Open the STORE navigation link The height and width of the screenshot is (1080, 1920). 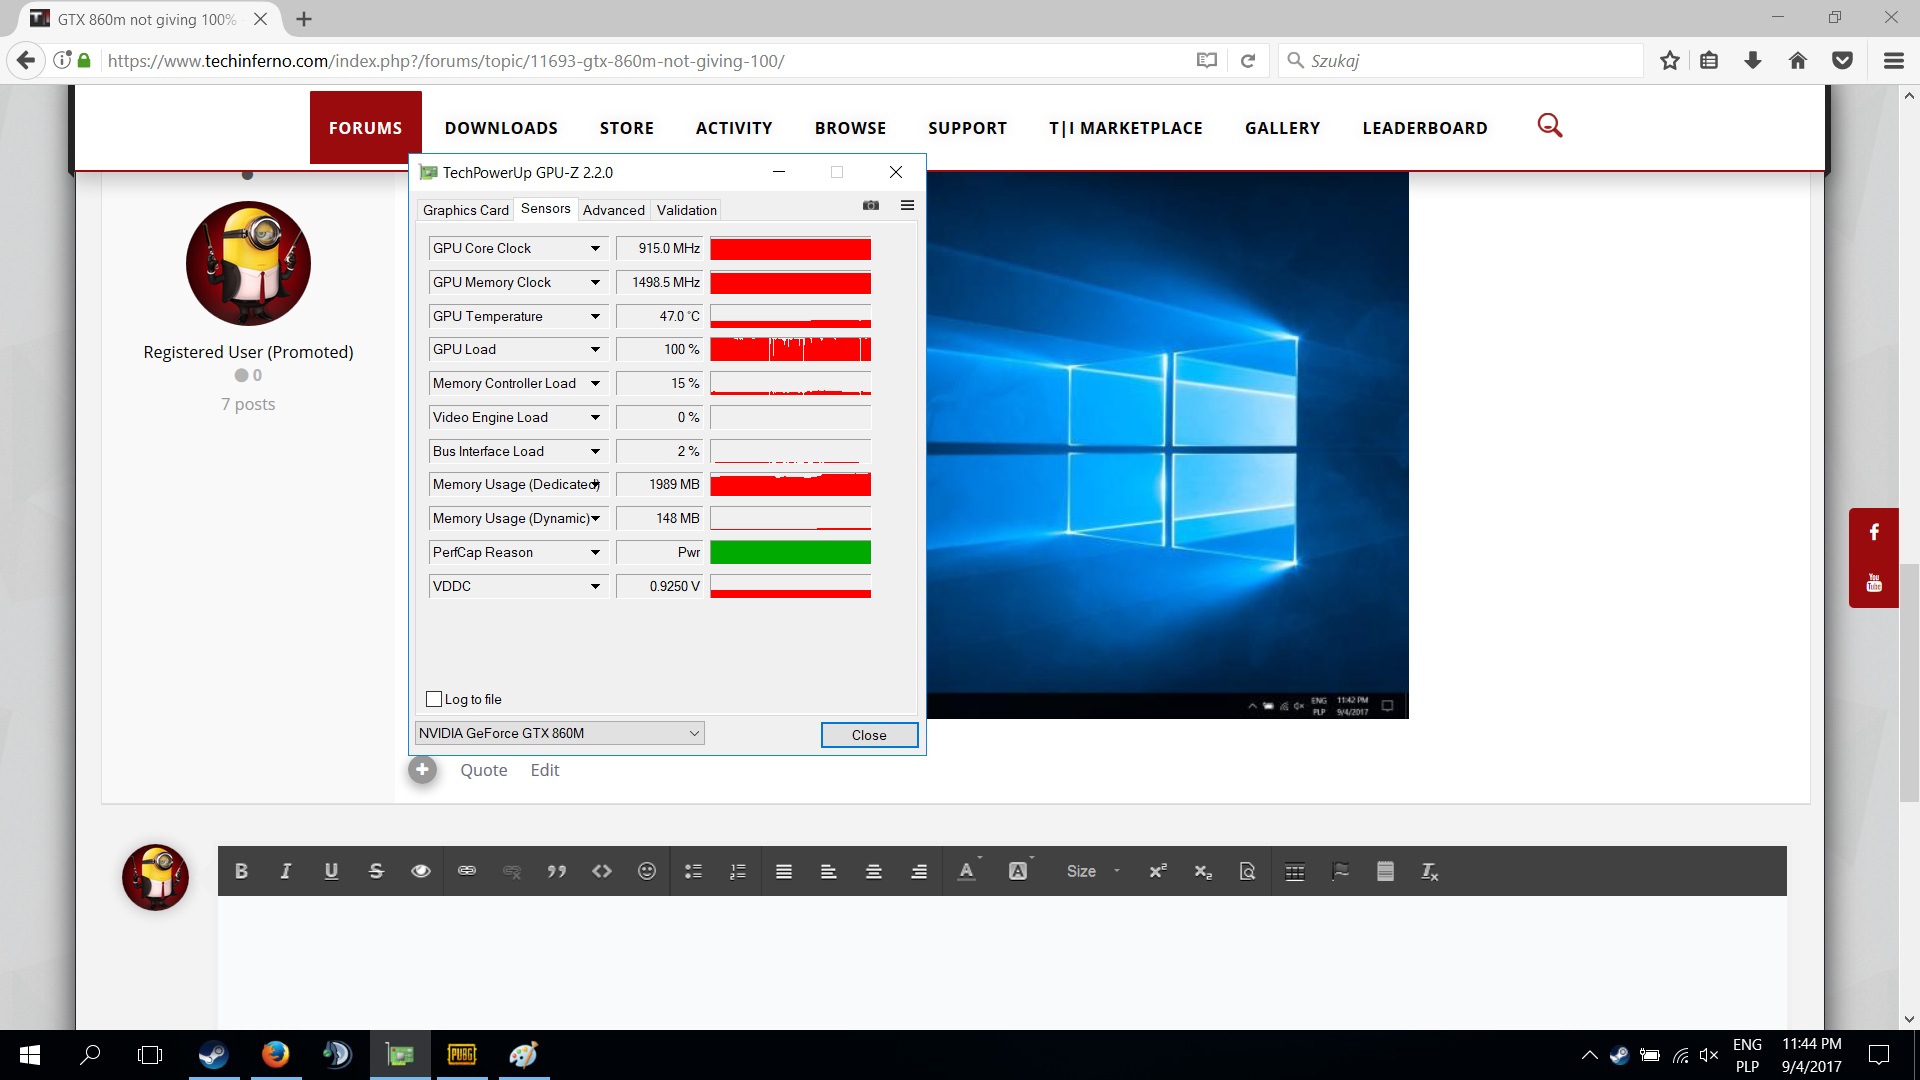click(x=627, y=128)
